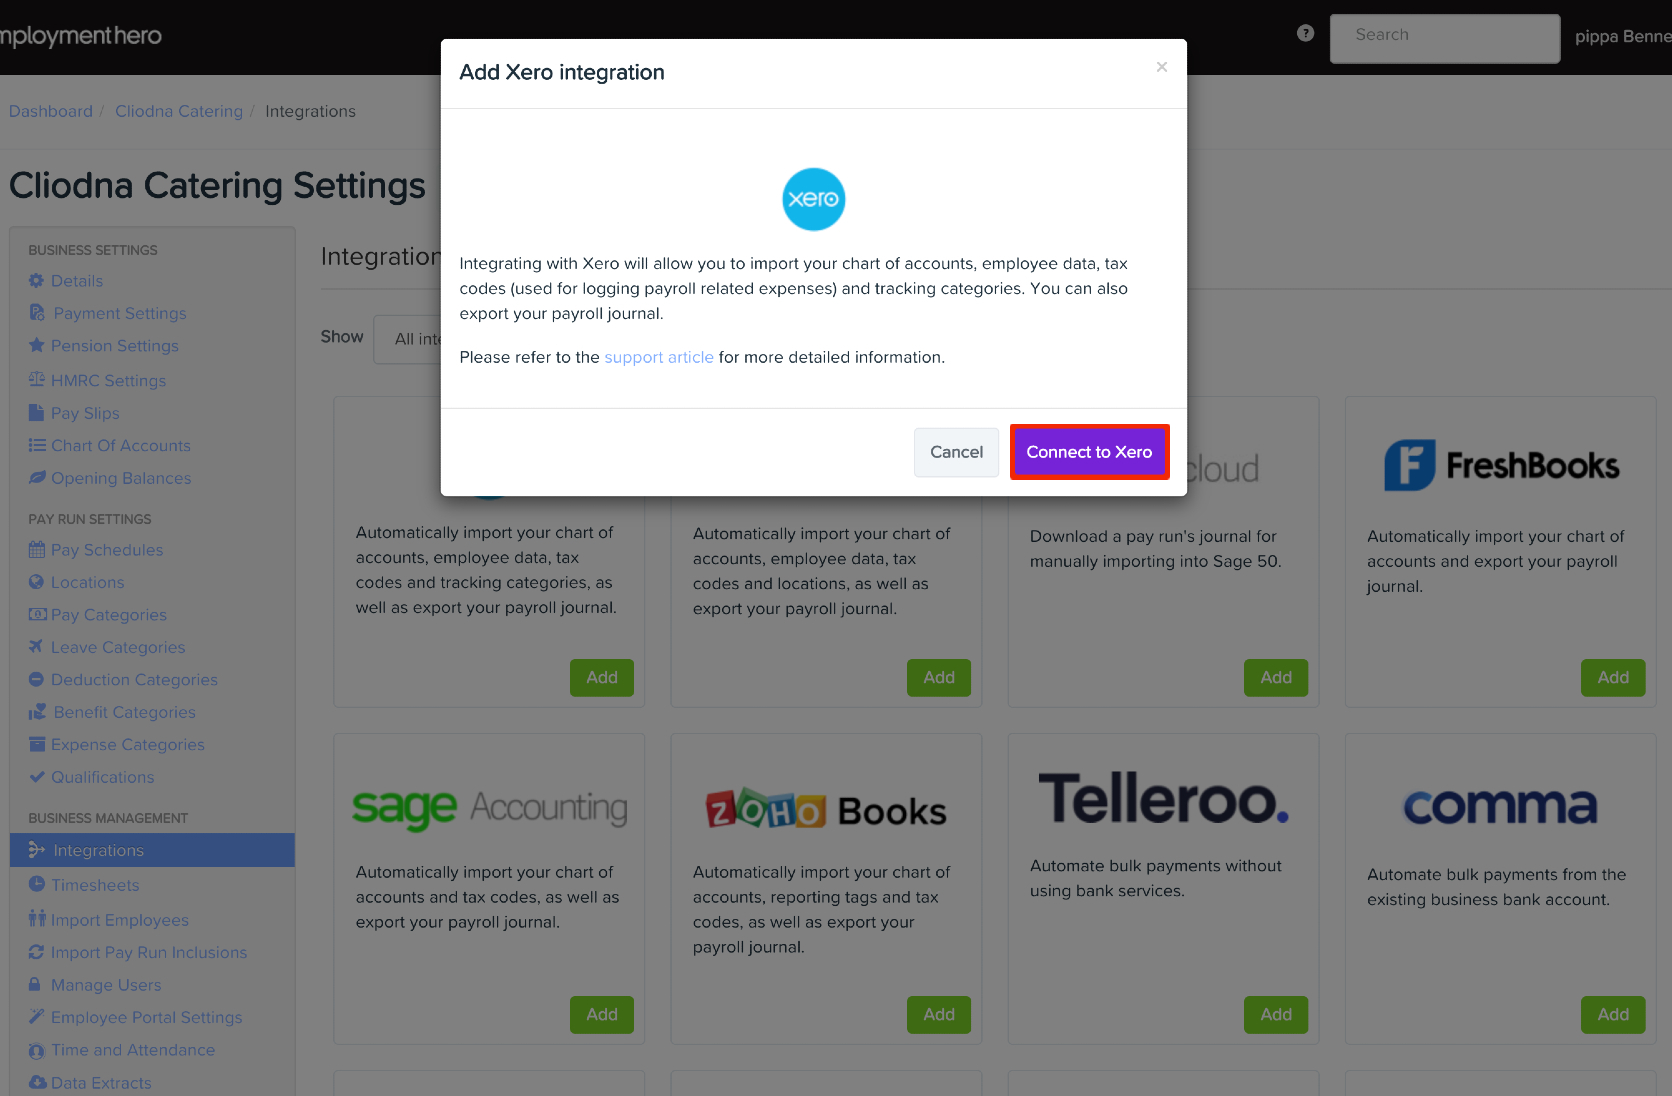Add the FreshBooks integration
Image resolution: width=1672 pixels, height=1096 pixels.
[x=1612, y=677]
